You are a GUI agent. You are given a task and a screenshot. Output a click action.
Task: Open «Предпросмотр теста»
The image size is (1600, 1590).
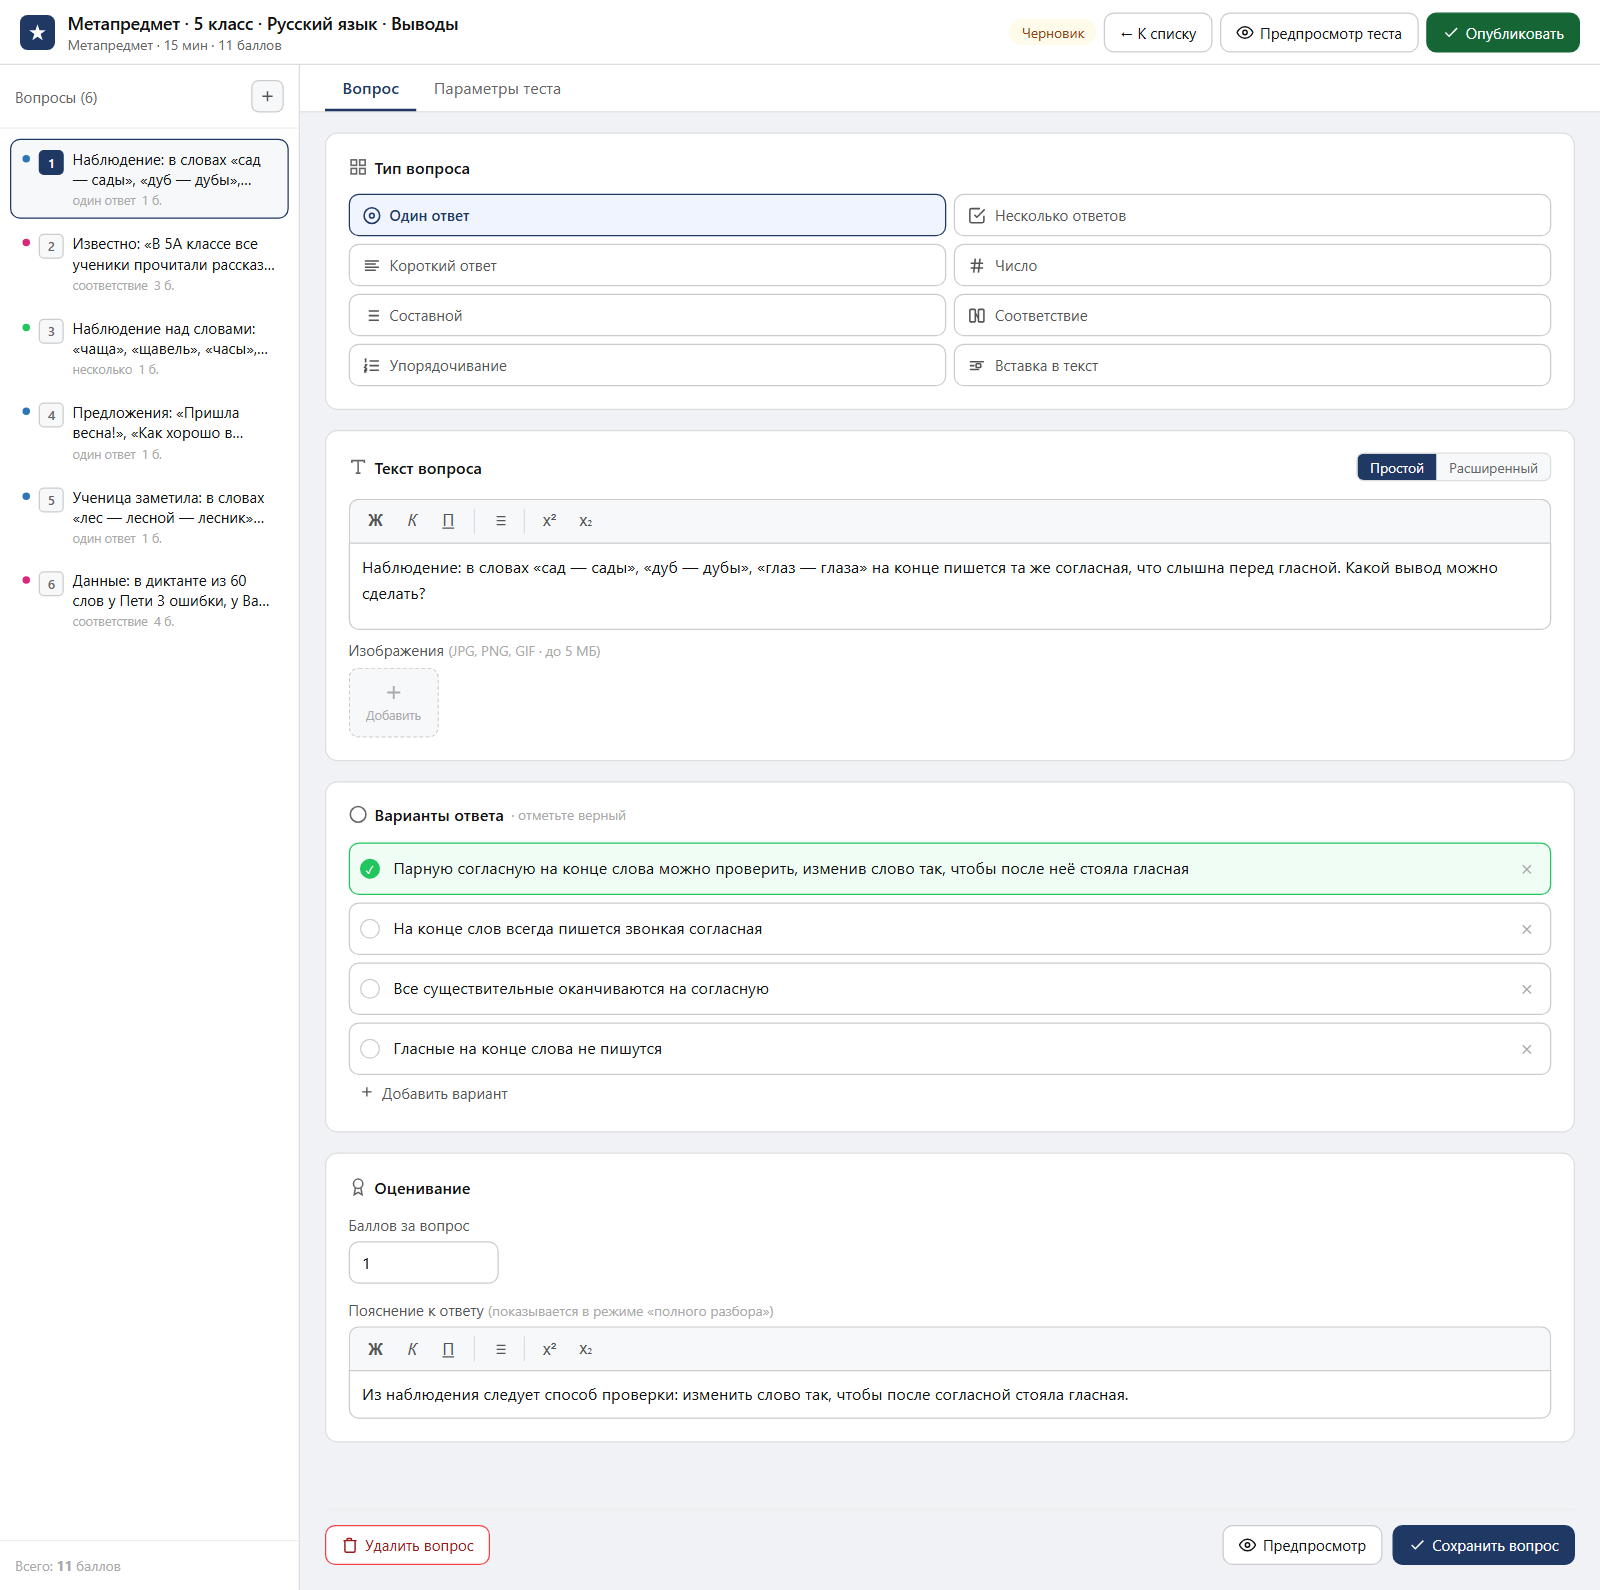point(1319,33)
